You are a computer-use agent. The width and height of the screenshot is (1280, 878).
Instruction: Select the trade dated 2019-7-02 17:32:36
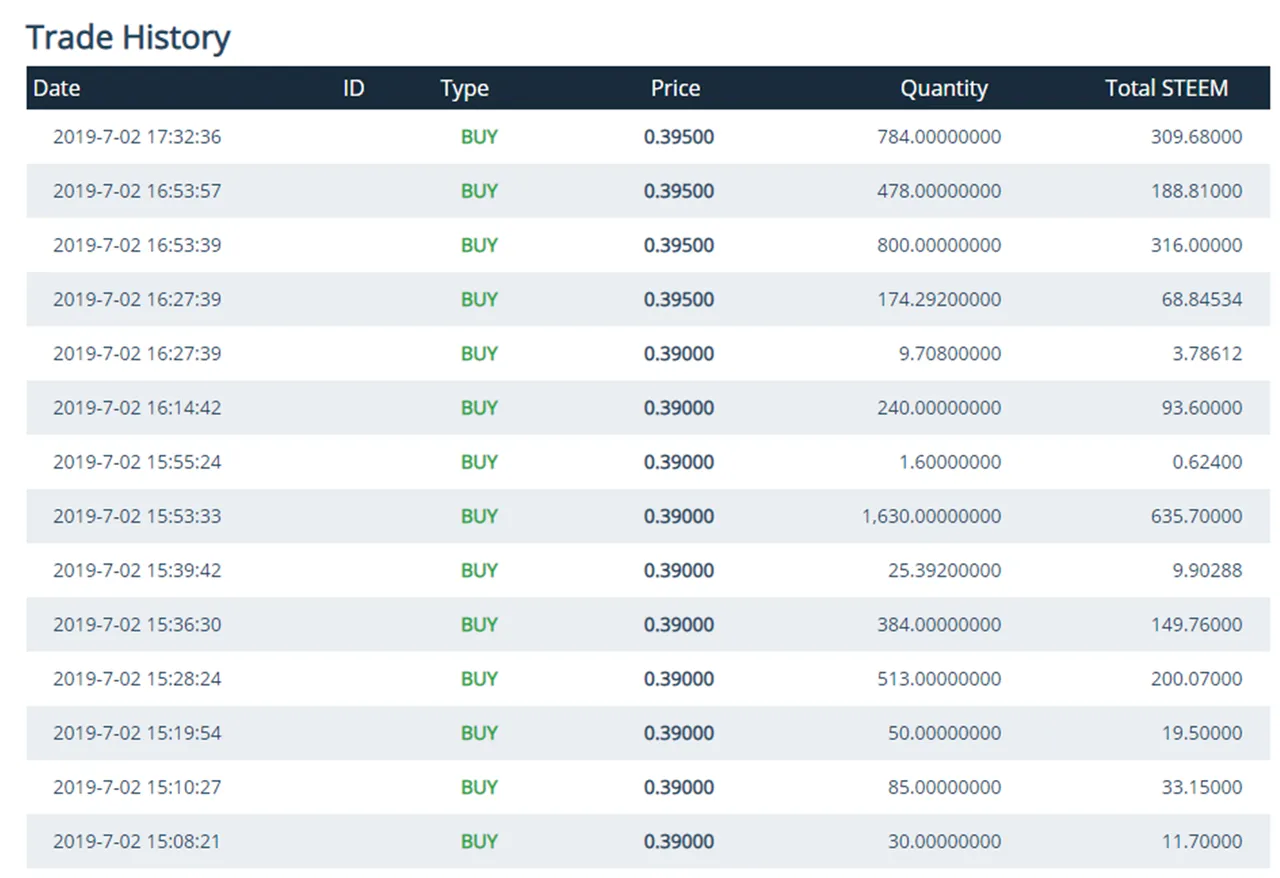[137, 137]
